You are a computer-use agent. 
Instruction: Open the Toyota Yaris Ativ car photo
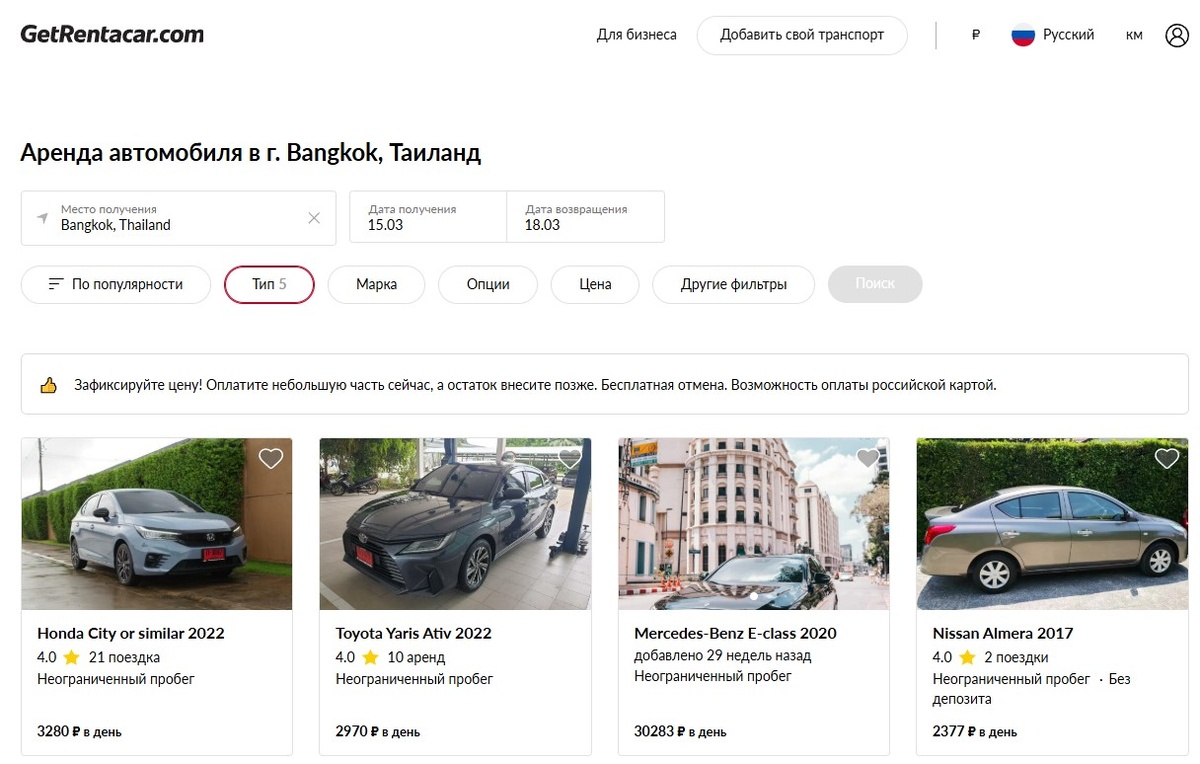click(x=455, y=524)
